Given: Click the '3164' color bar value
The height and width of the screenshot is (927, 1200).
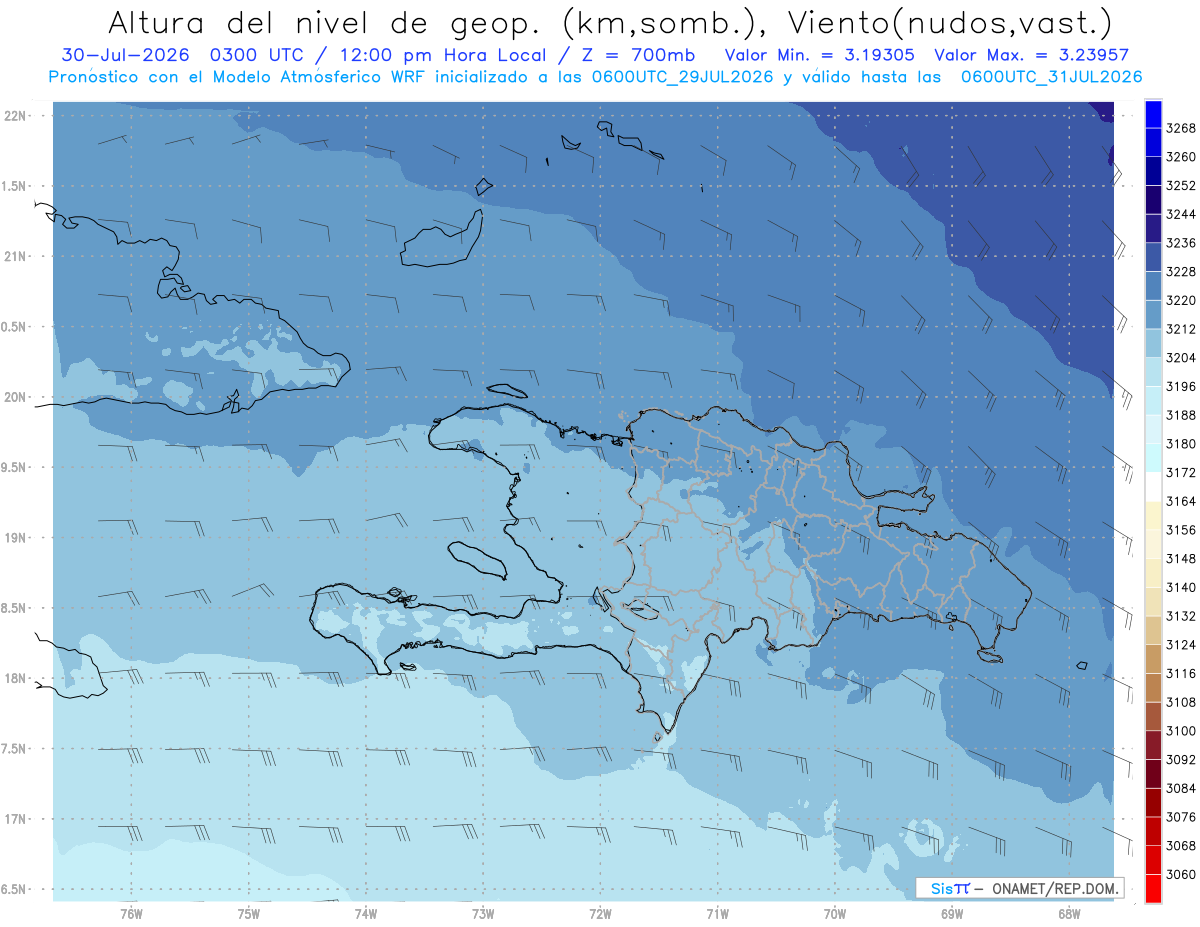Looking at the screenshot, I should (x=1181, y=501).
